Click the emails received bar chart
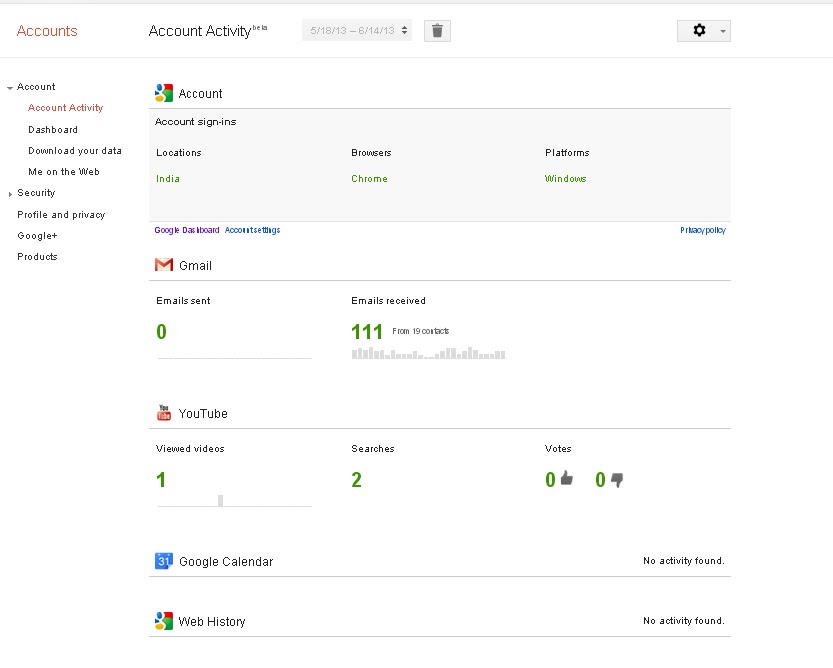Screen dimensions: 833x668 (427, 352)
